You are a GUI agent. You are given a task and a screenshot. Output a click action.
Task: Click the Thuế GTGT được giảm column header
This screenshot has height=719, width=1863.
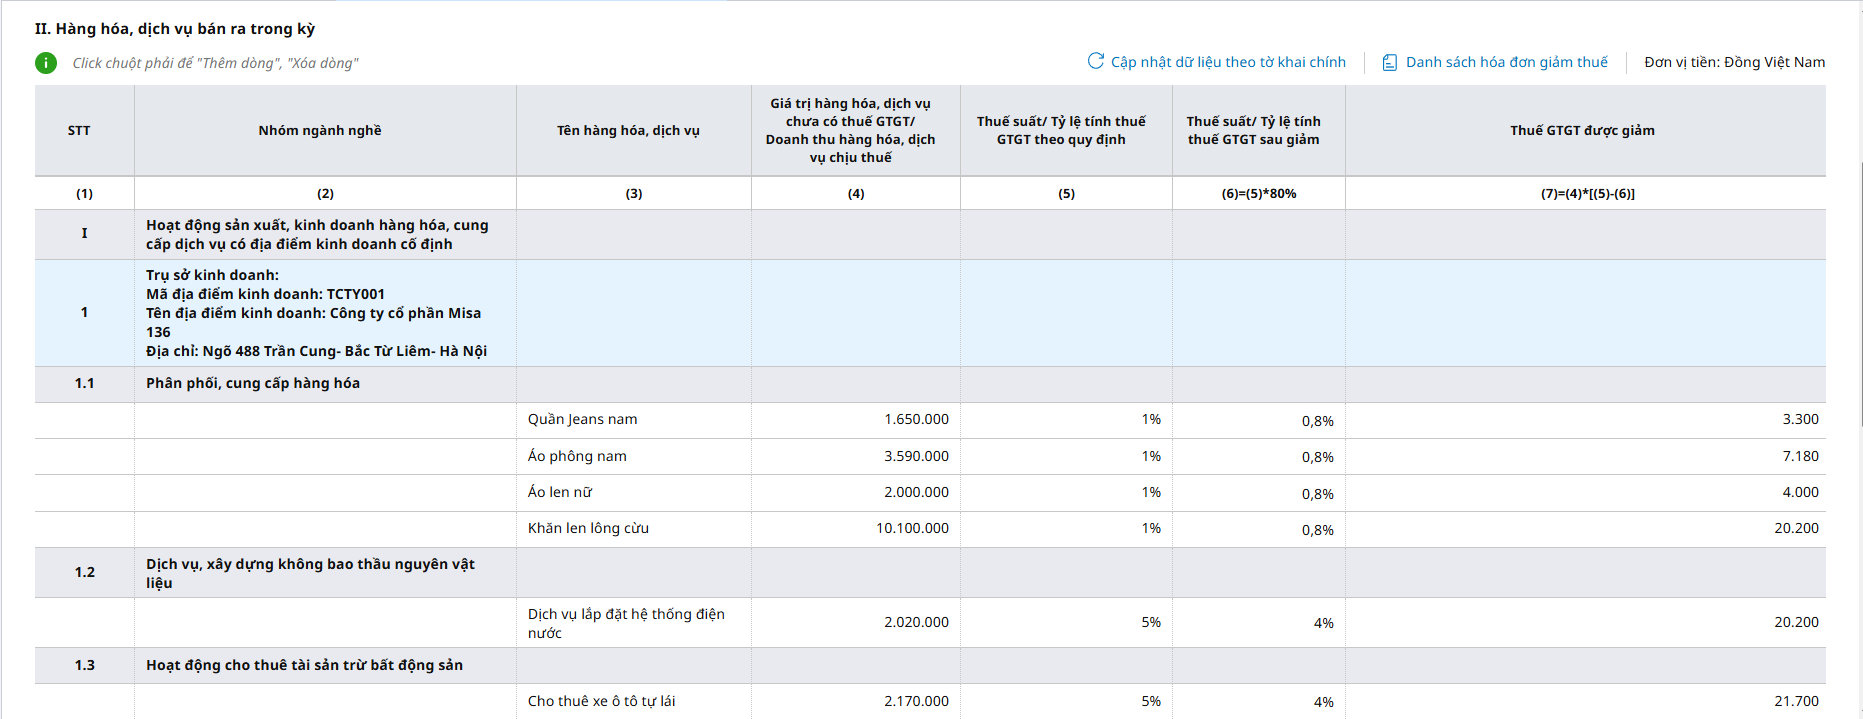point(1582,131)
